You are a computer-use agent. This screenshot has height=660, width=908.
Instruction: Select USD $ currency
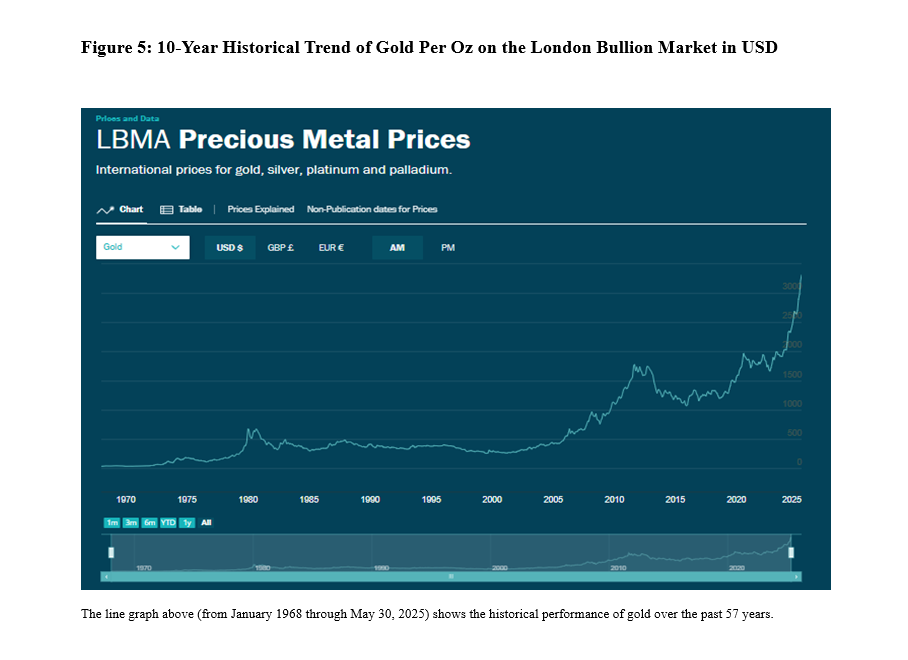(x=230, y=248)
